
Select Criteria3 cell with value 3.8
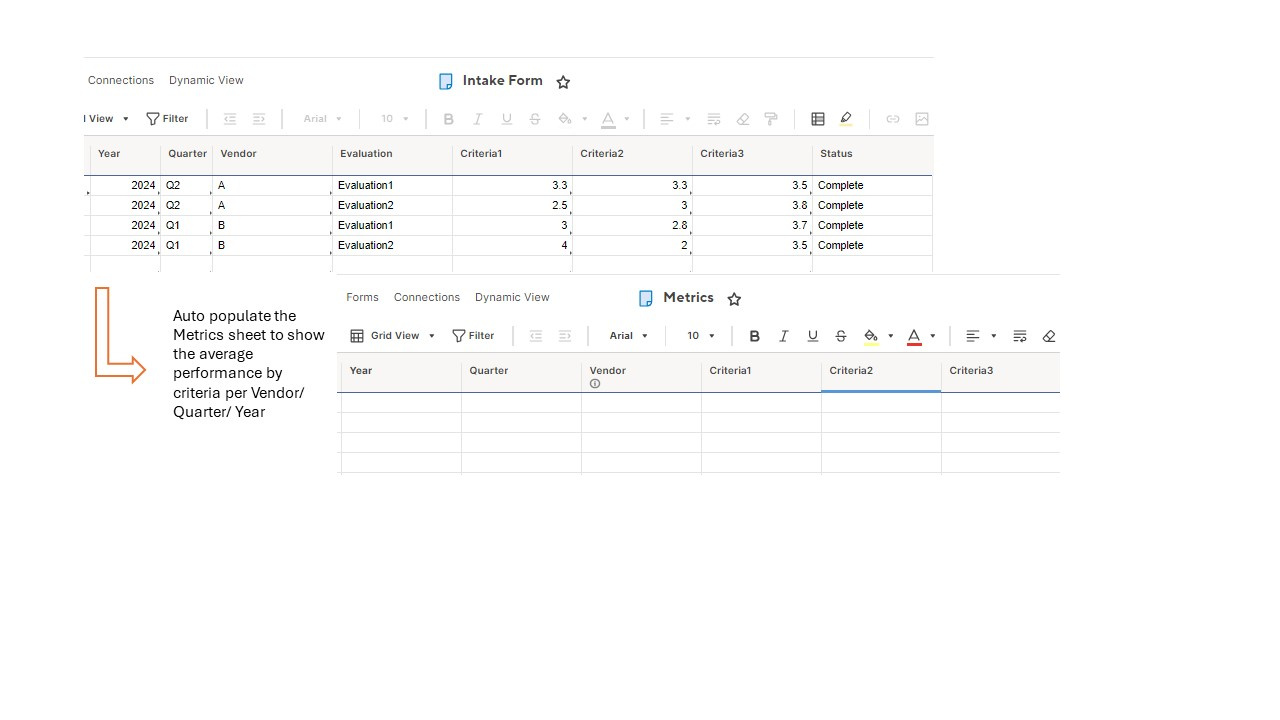[752, 205]
